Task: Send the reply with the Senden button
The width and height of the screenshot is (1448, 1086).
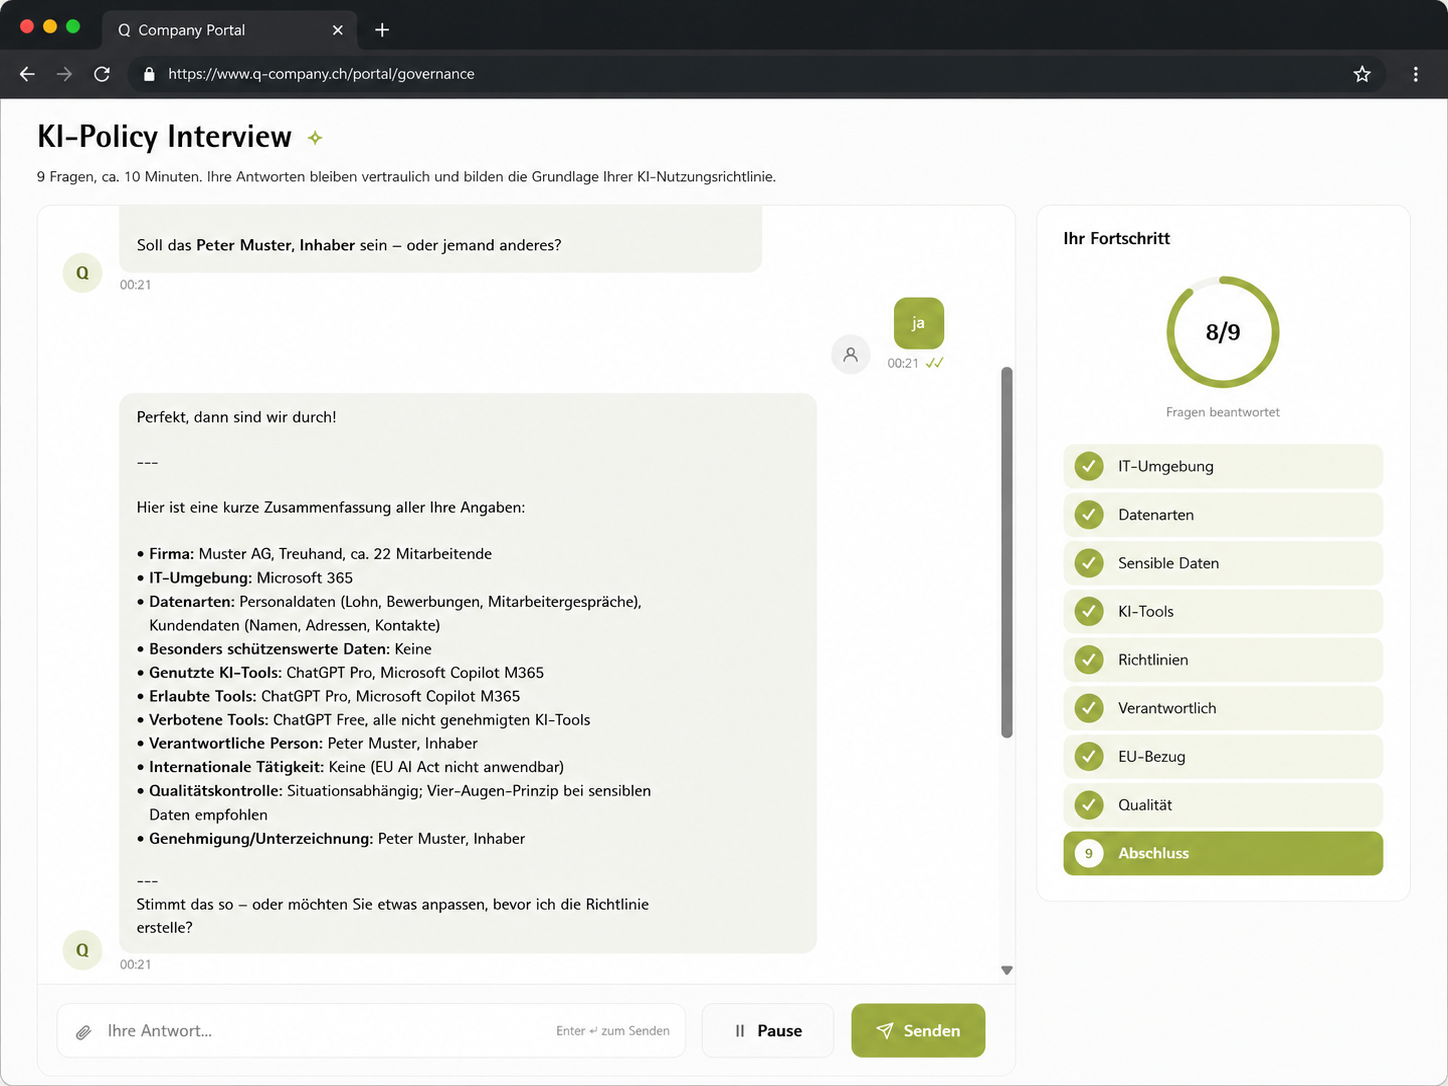Action: coord(918,1031)
